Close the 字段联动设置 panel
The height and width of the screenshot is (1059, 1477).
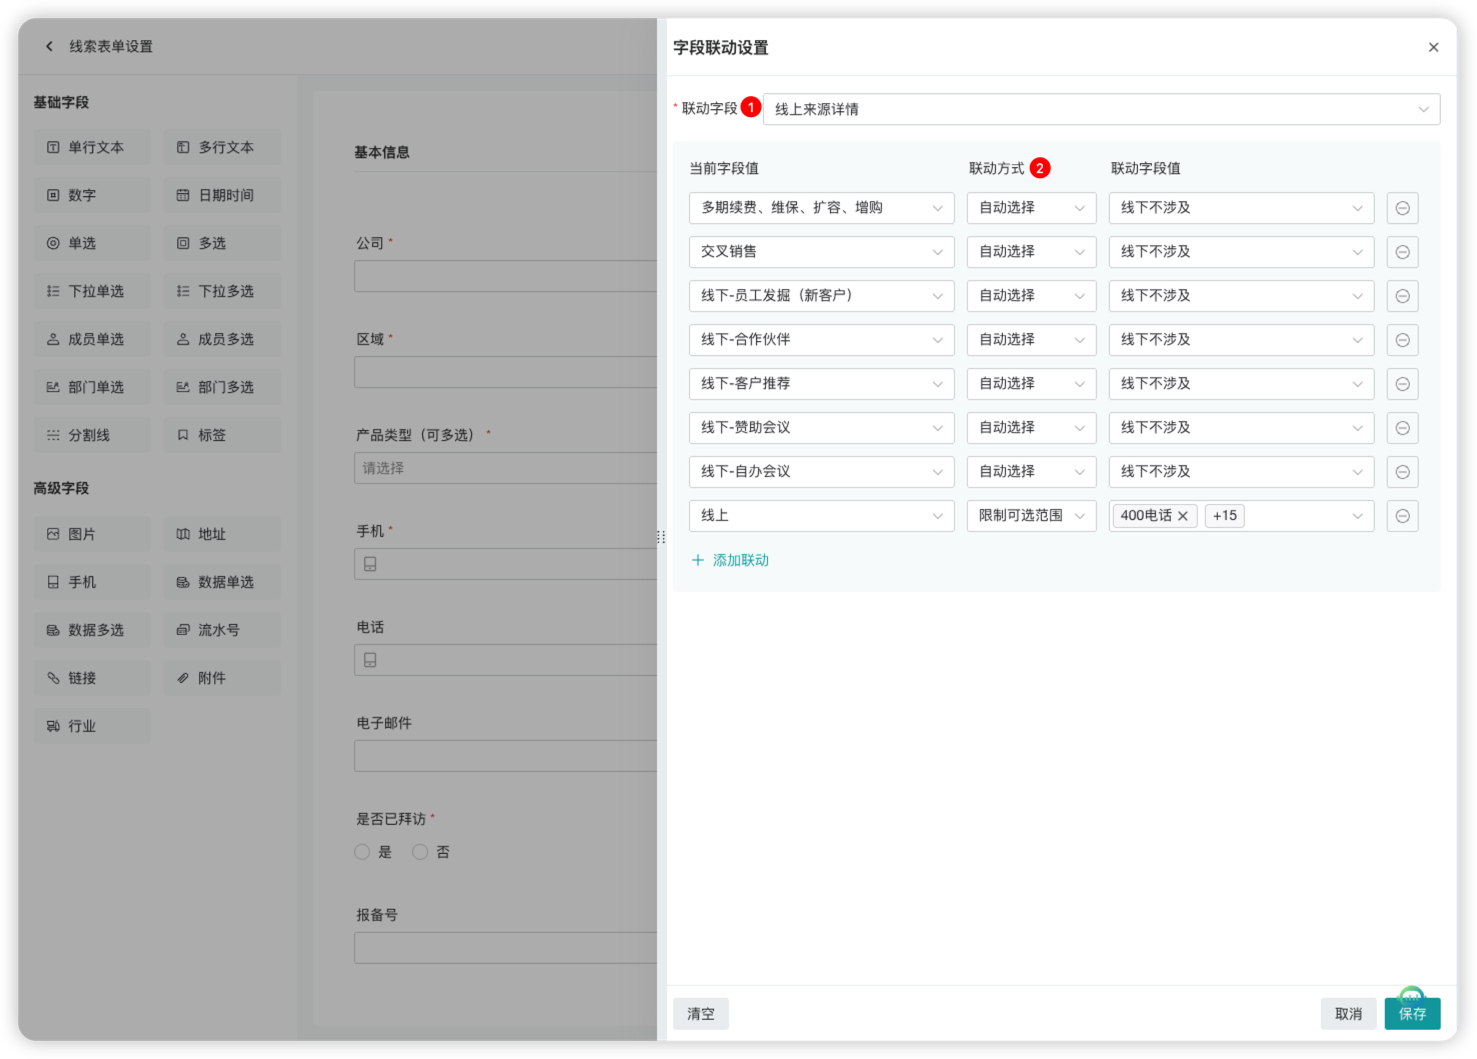click(x=1433, y=47)
